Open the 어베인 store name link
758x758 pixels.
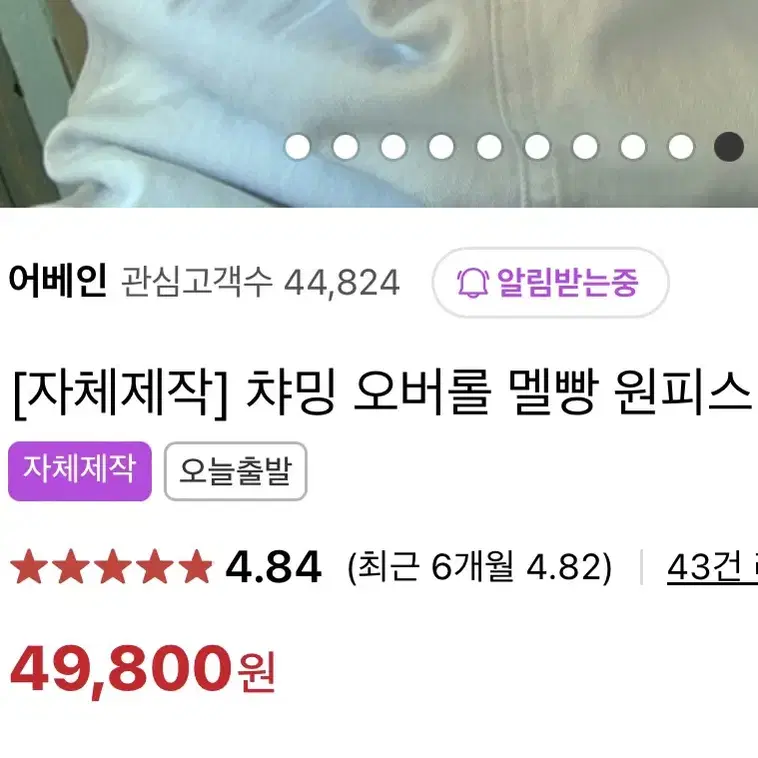coord(58,281)
